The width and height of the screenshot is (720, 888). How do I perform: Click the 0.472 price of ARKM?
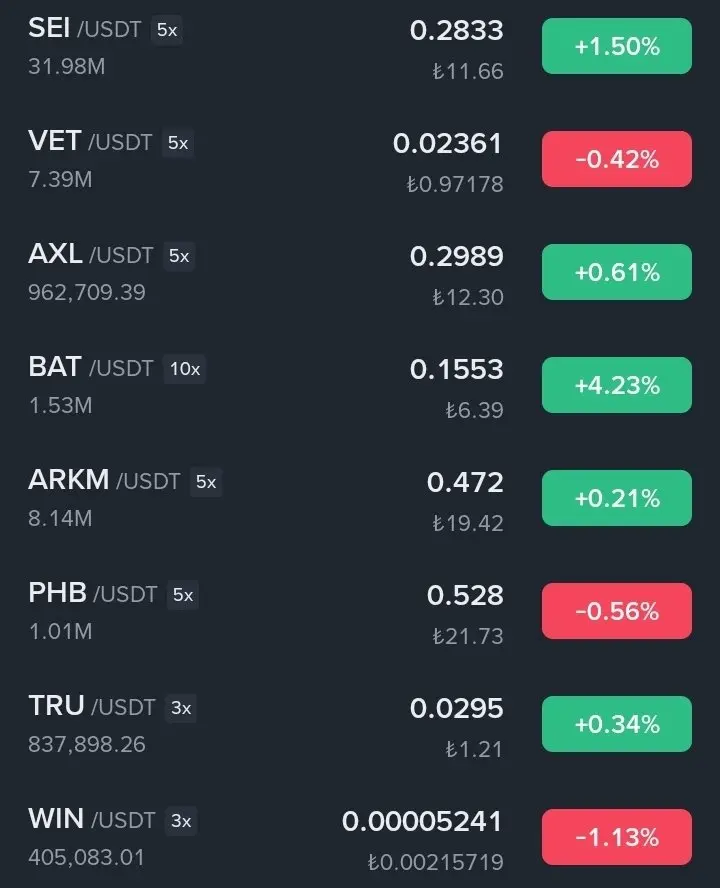(465, 483)
